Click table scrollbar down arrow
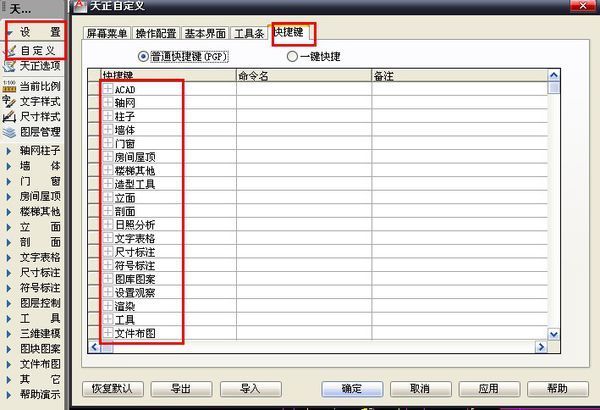Viewport: 600px width, 410px height. click(554, 335)
